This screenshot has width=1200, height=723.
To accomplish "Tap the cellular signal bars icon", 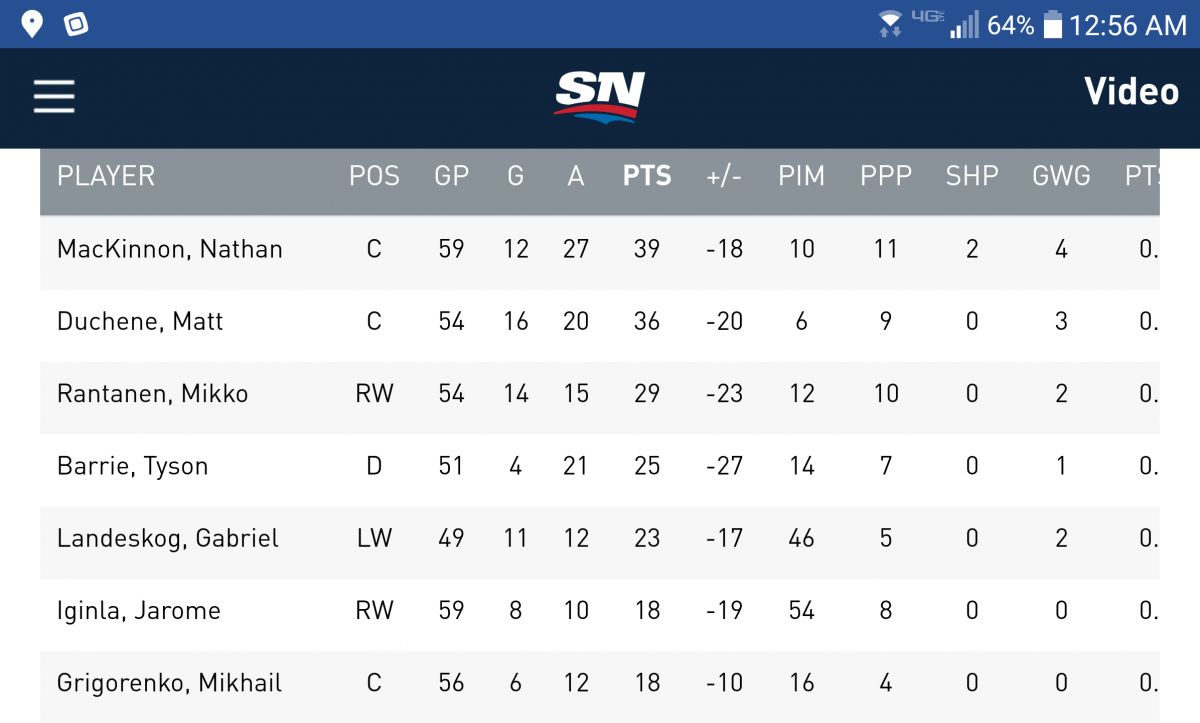I will tap(964, 25).
